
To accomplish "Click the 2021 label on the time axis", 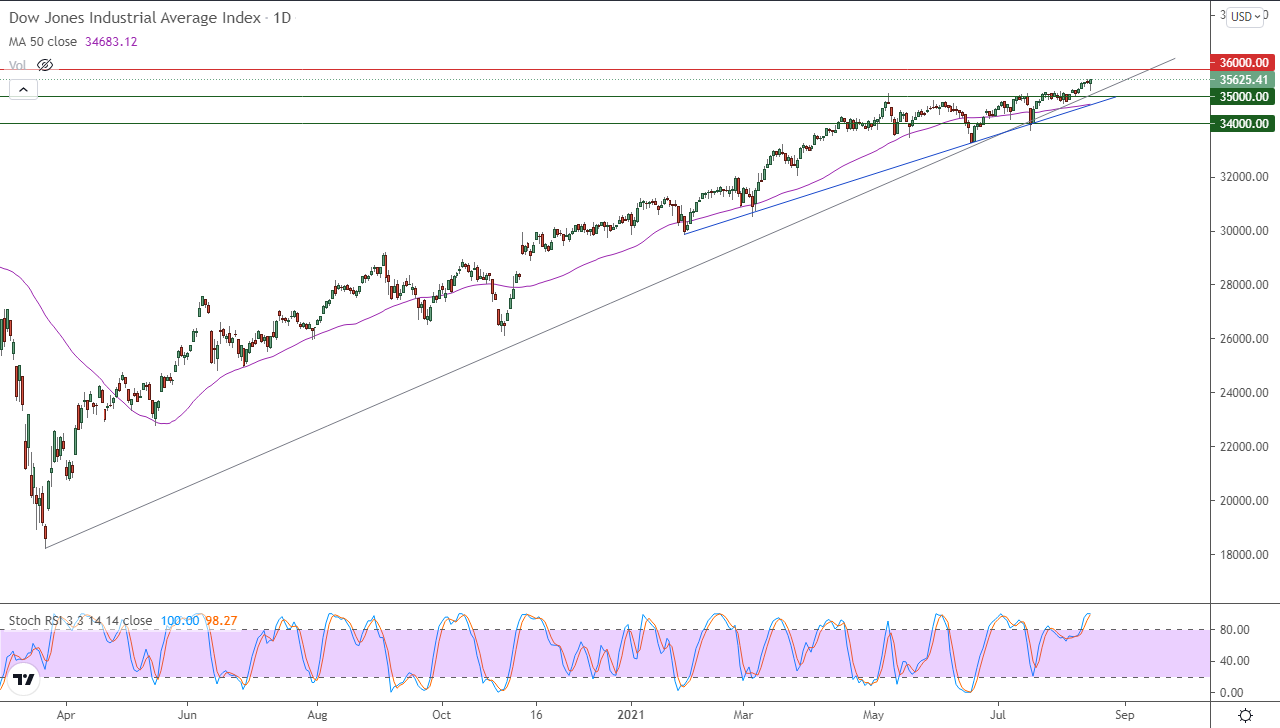I will point(631,716).
